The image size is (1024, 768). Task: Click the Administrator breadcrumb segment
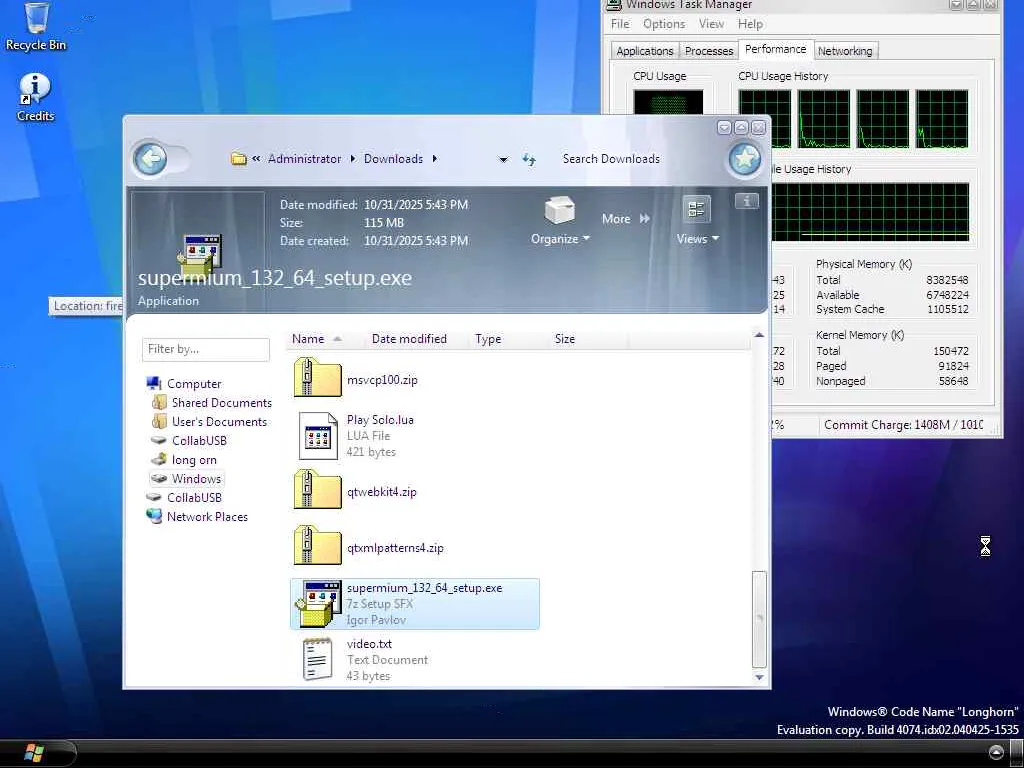coord(304,159)
